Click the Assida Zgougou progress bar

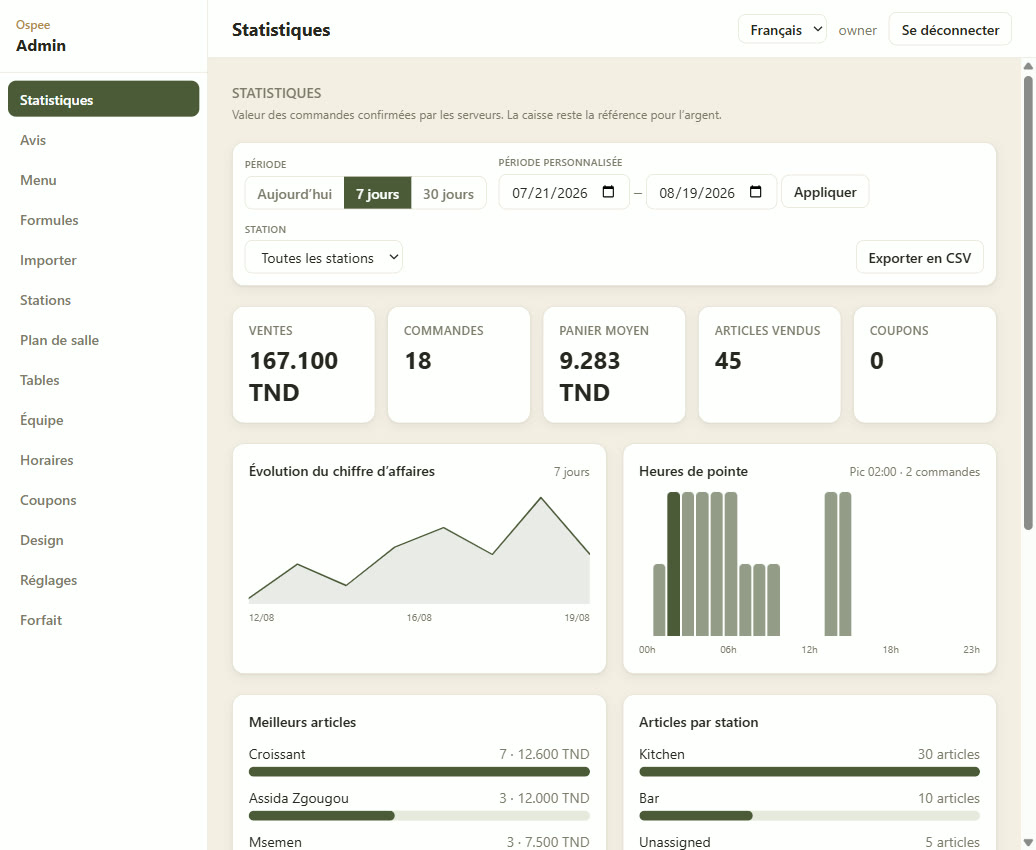pos(419,816)
